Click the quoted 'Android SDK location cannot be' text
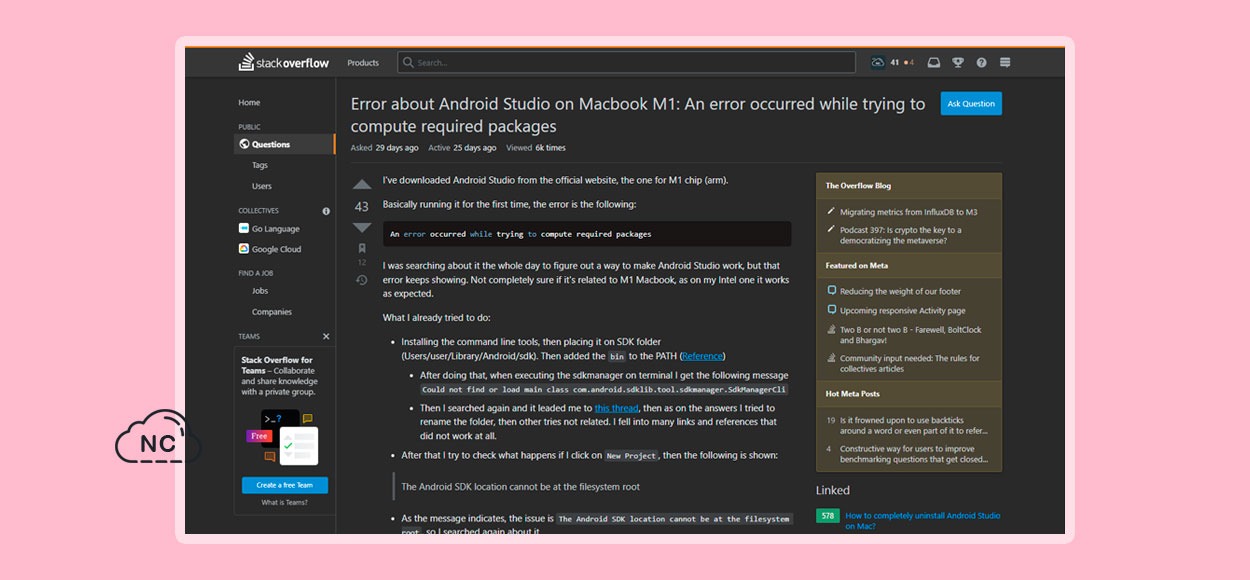This screenshot has height=580, width=1250. (x=520, y=487)
